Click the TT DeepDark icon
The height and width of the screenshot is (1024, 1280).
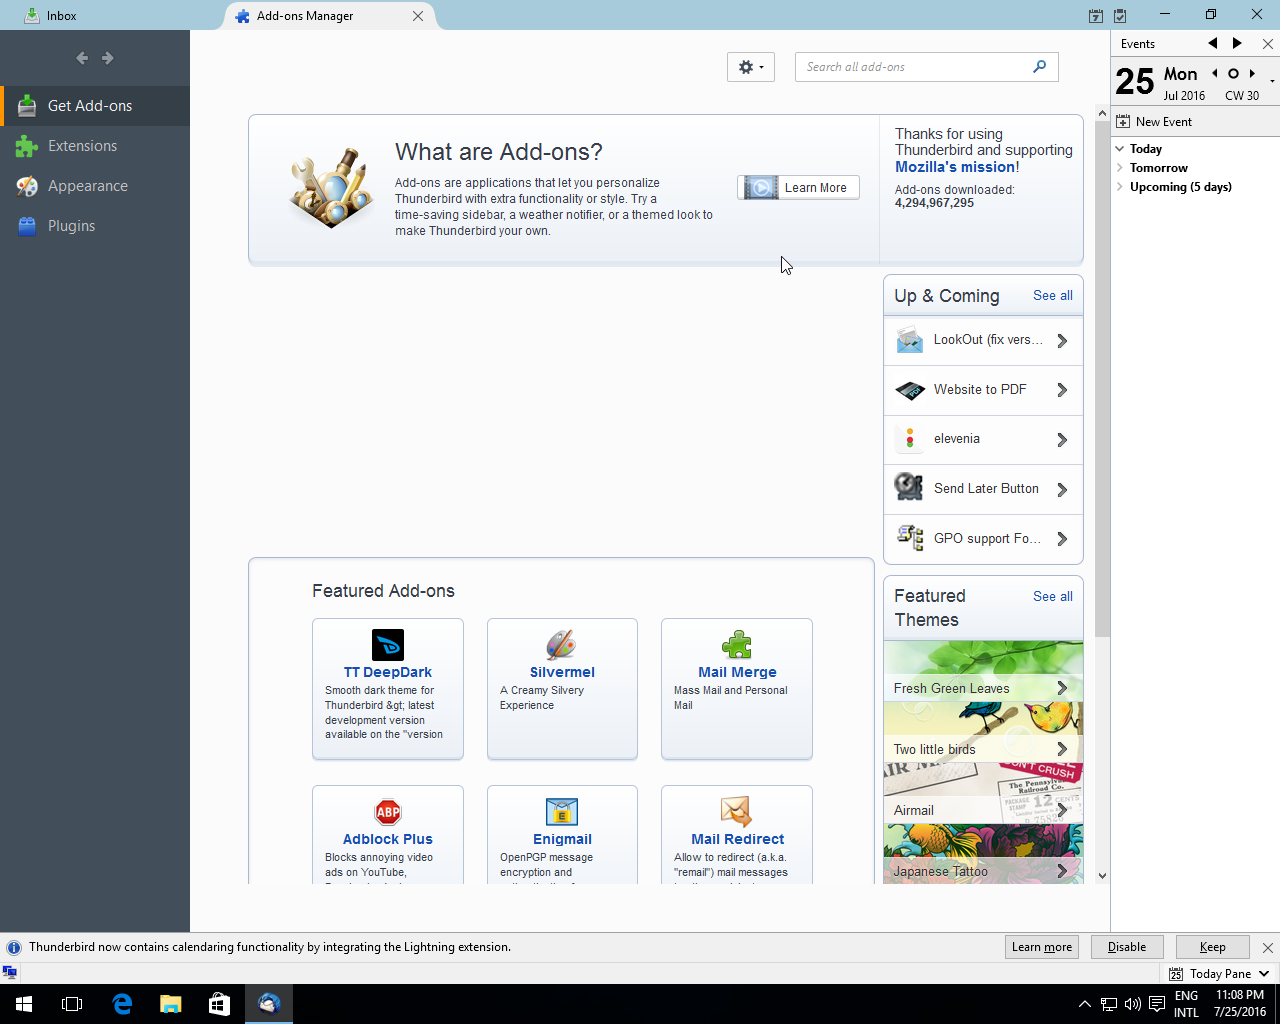pyautogui.click(x=388, y=645)
